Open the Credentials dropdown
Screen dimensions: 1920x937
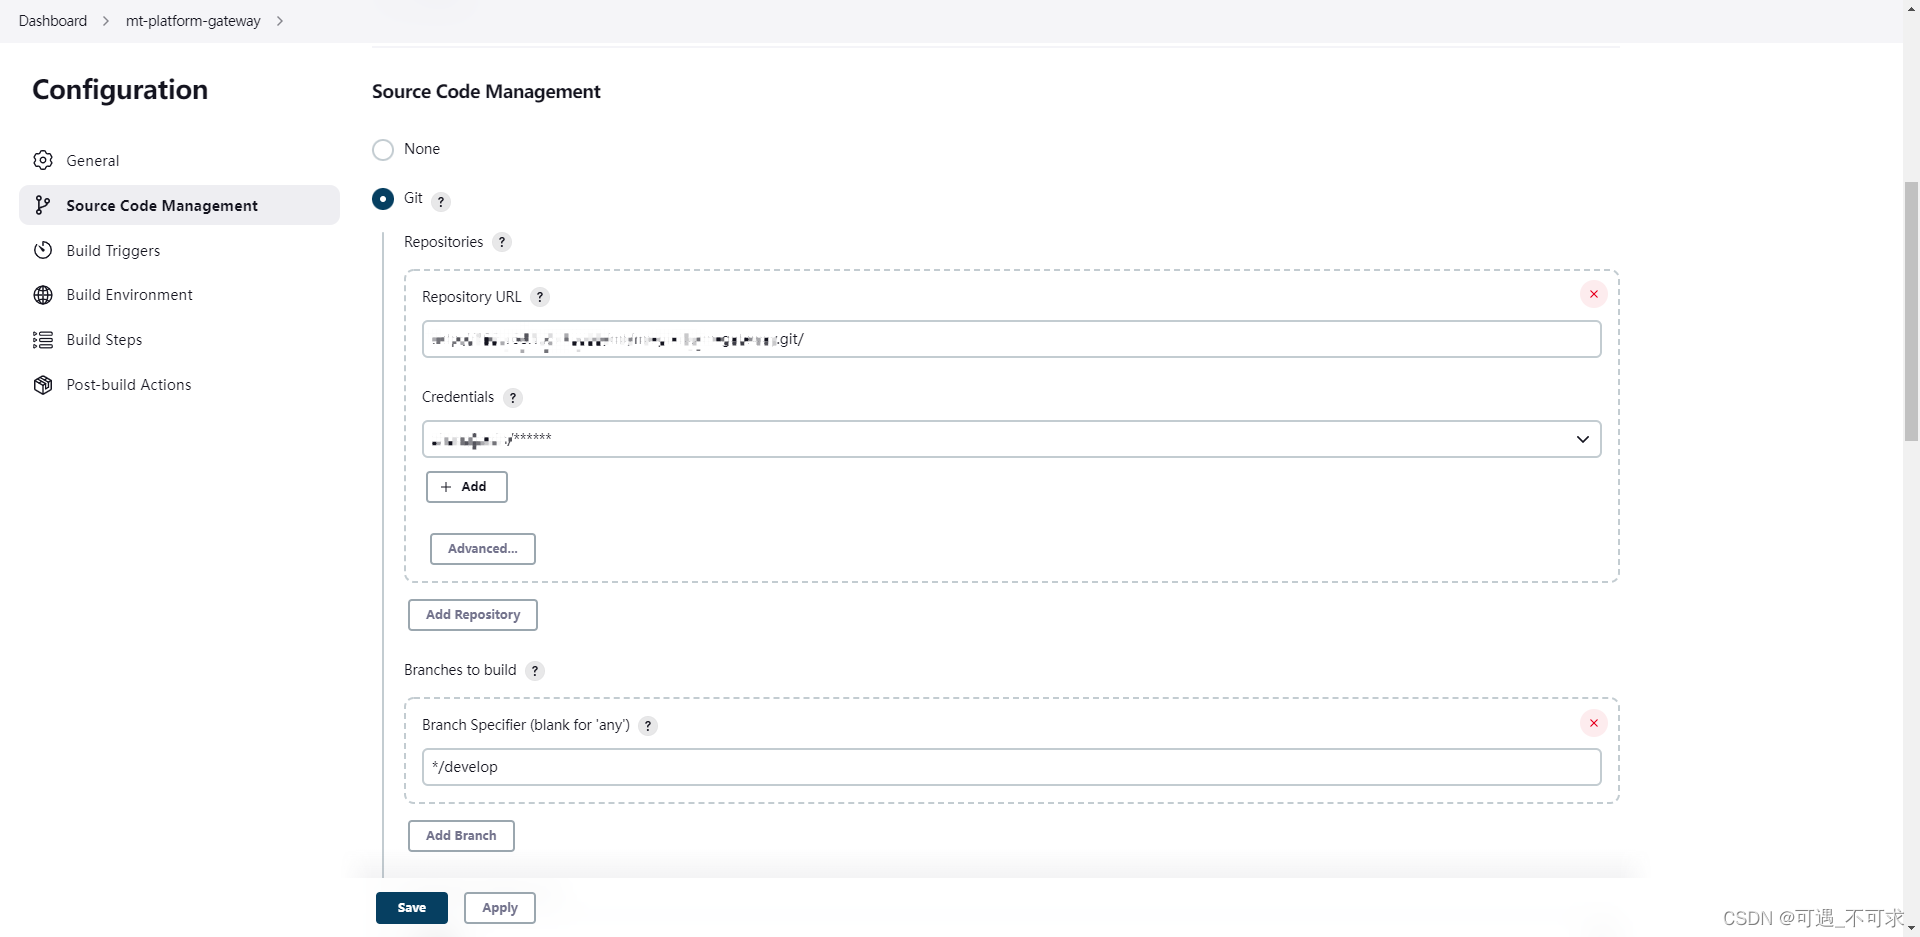click(1011, 439)
